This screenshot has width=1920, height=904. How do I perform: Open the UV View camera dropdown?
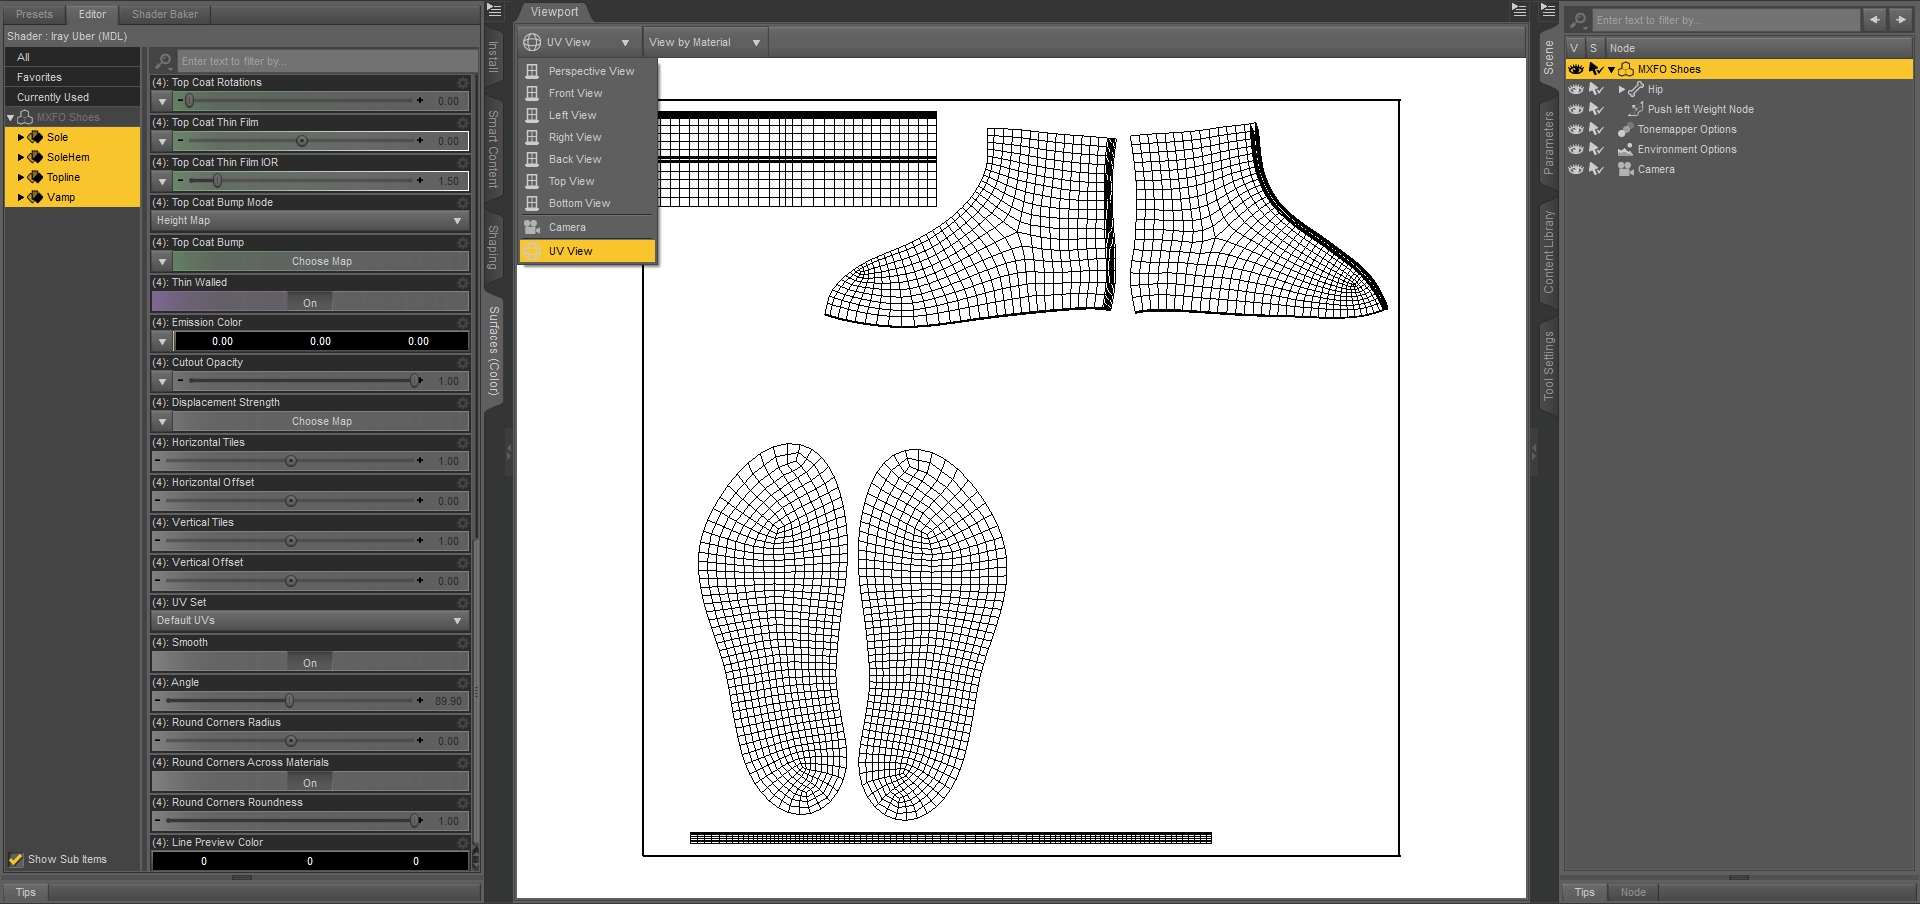click(x=578, y=42)
